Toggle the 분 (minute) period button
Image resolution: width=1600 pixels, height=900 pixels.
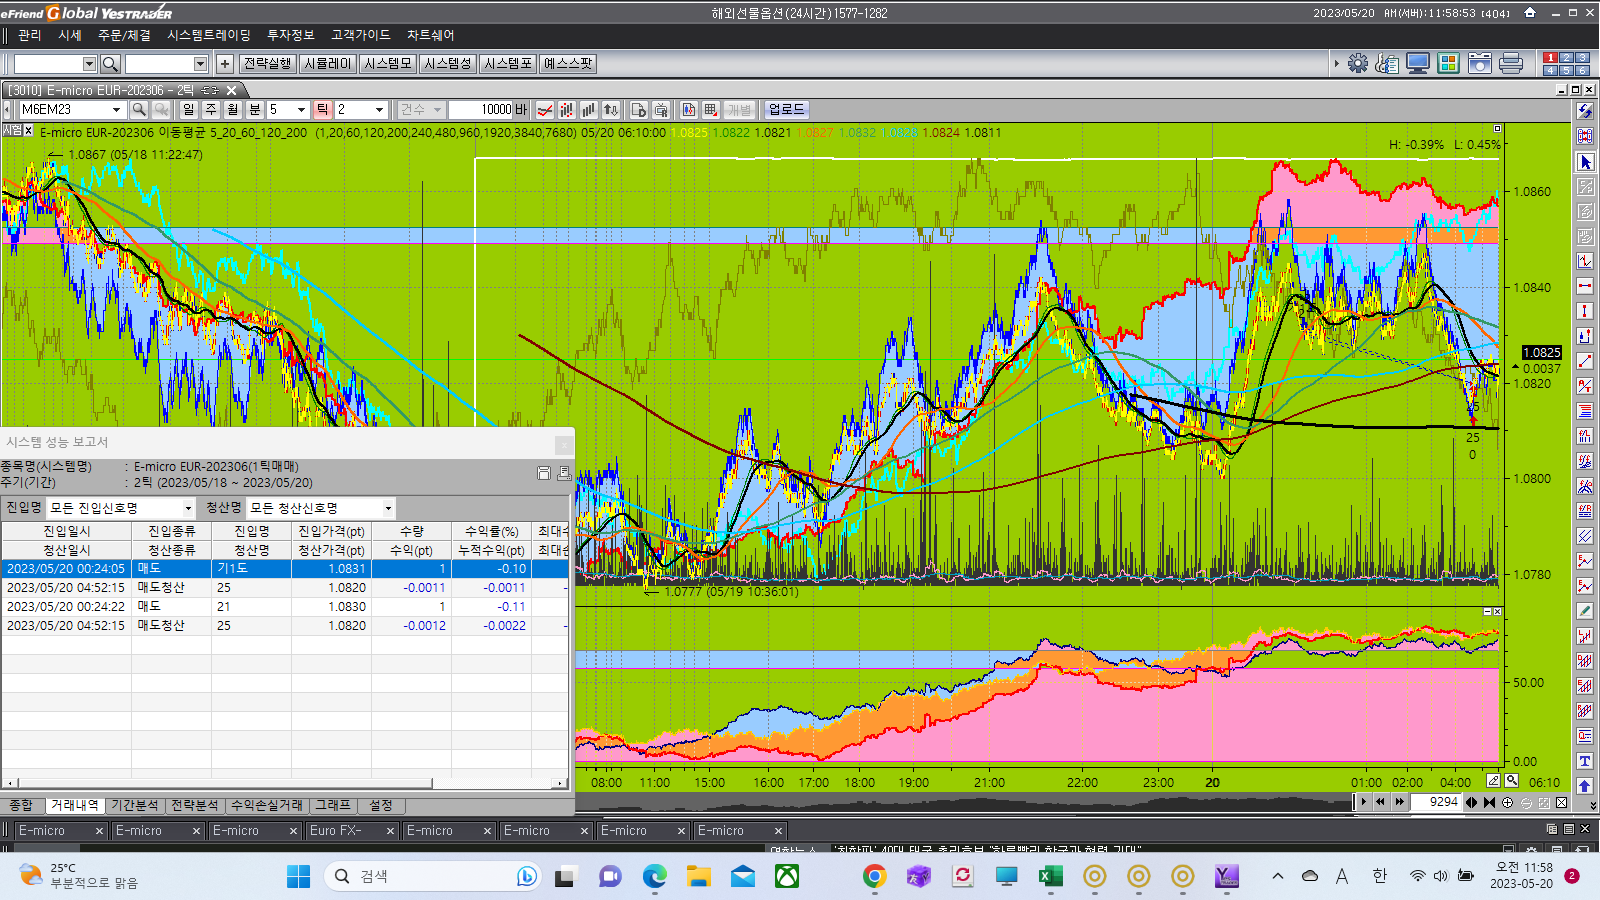[254, 109]
